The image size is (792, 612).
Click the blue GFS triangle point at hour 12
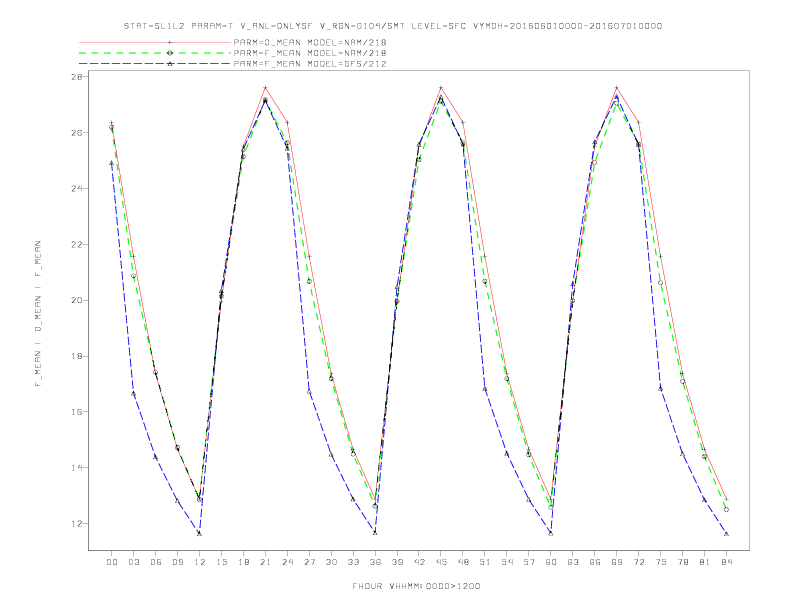tap(200, 533)
